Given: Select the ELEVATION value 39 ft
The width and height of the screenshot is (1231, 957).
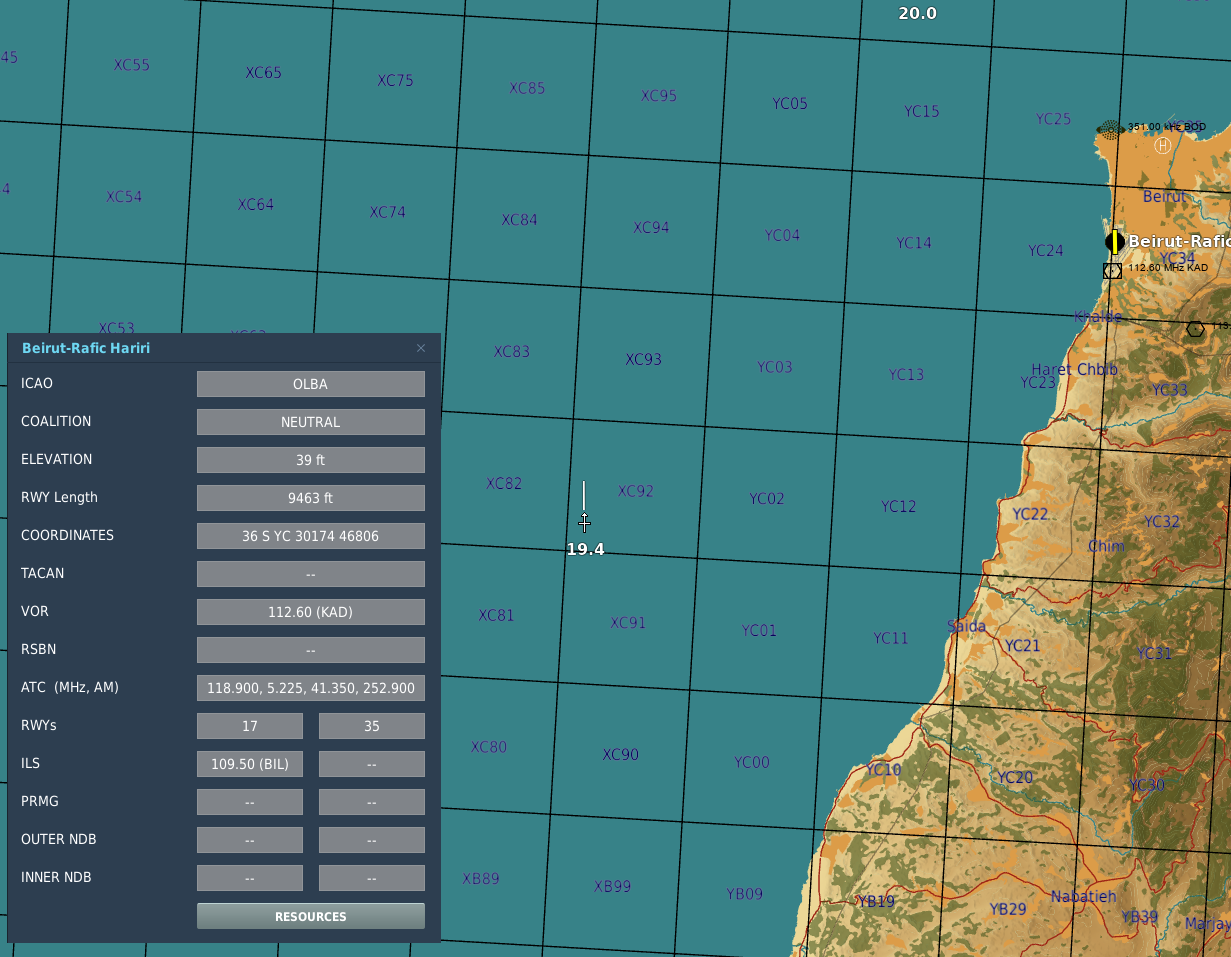Looking at the screenshot, I should 311,460.
